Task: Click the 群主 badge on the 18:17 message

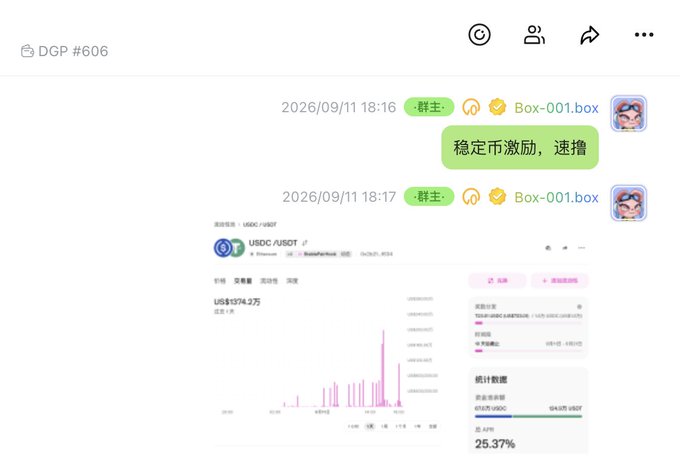Action: 429,197
